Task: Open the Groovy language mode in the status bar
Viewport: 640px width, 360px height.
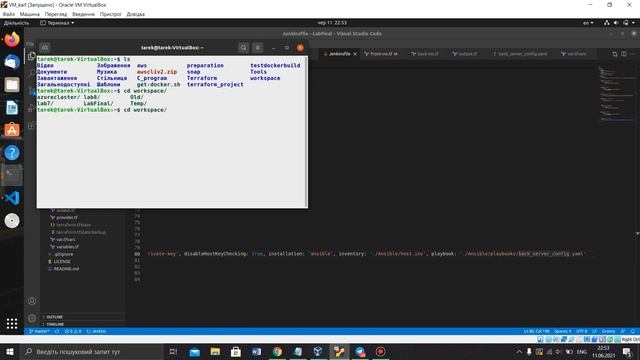Action: [608, 331]
